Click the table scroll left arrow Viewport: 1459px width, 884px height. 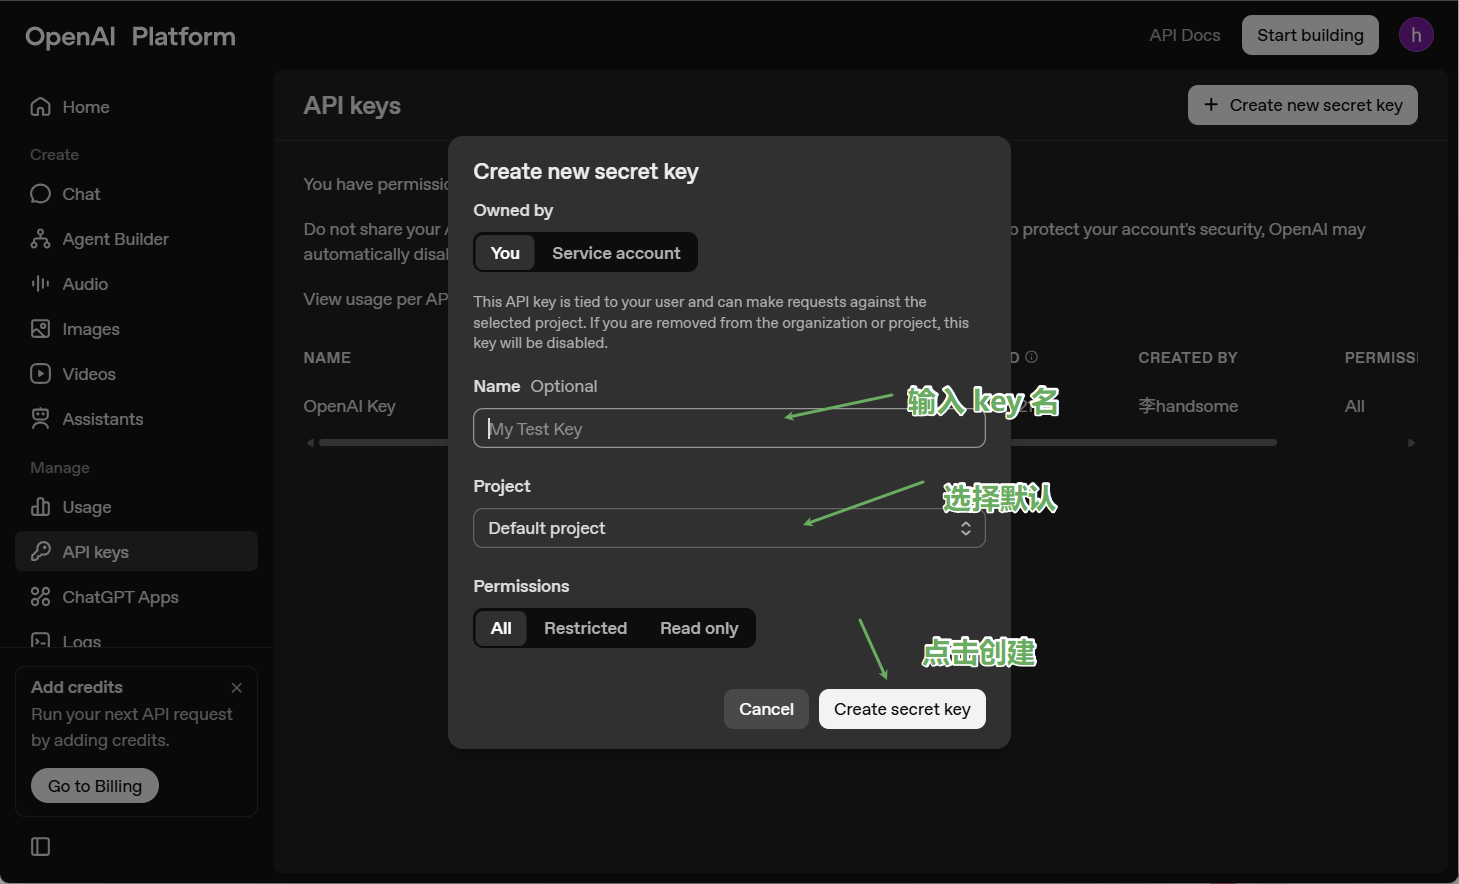[310, 443]
